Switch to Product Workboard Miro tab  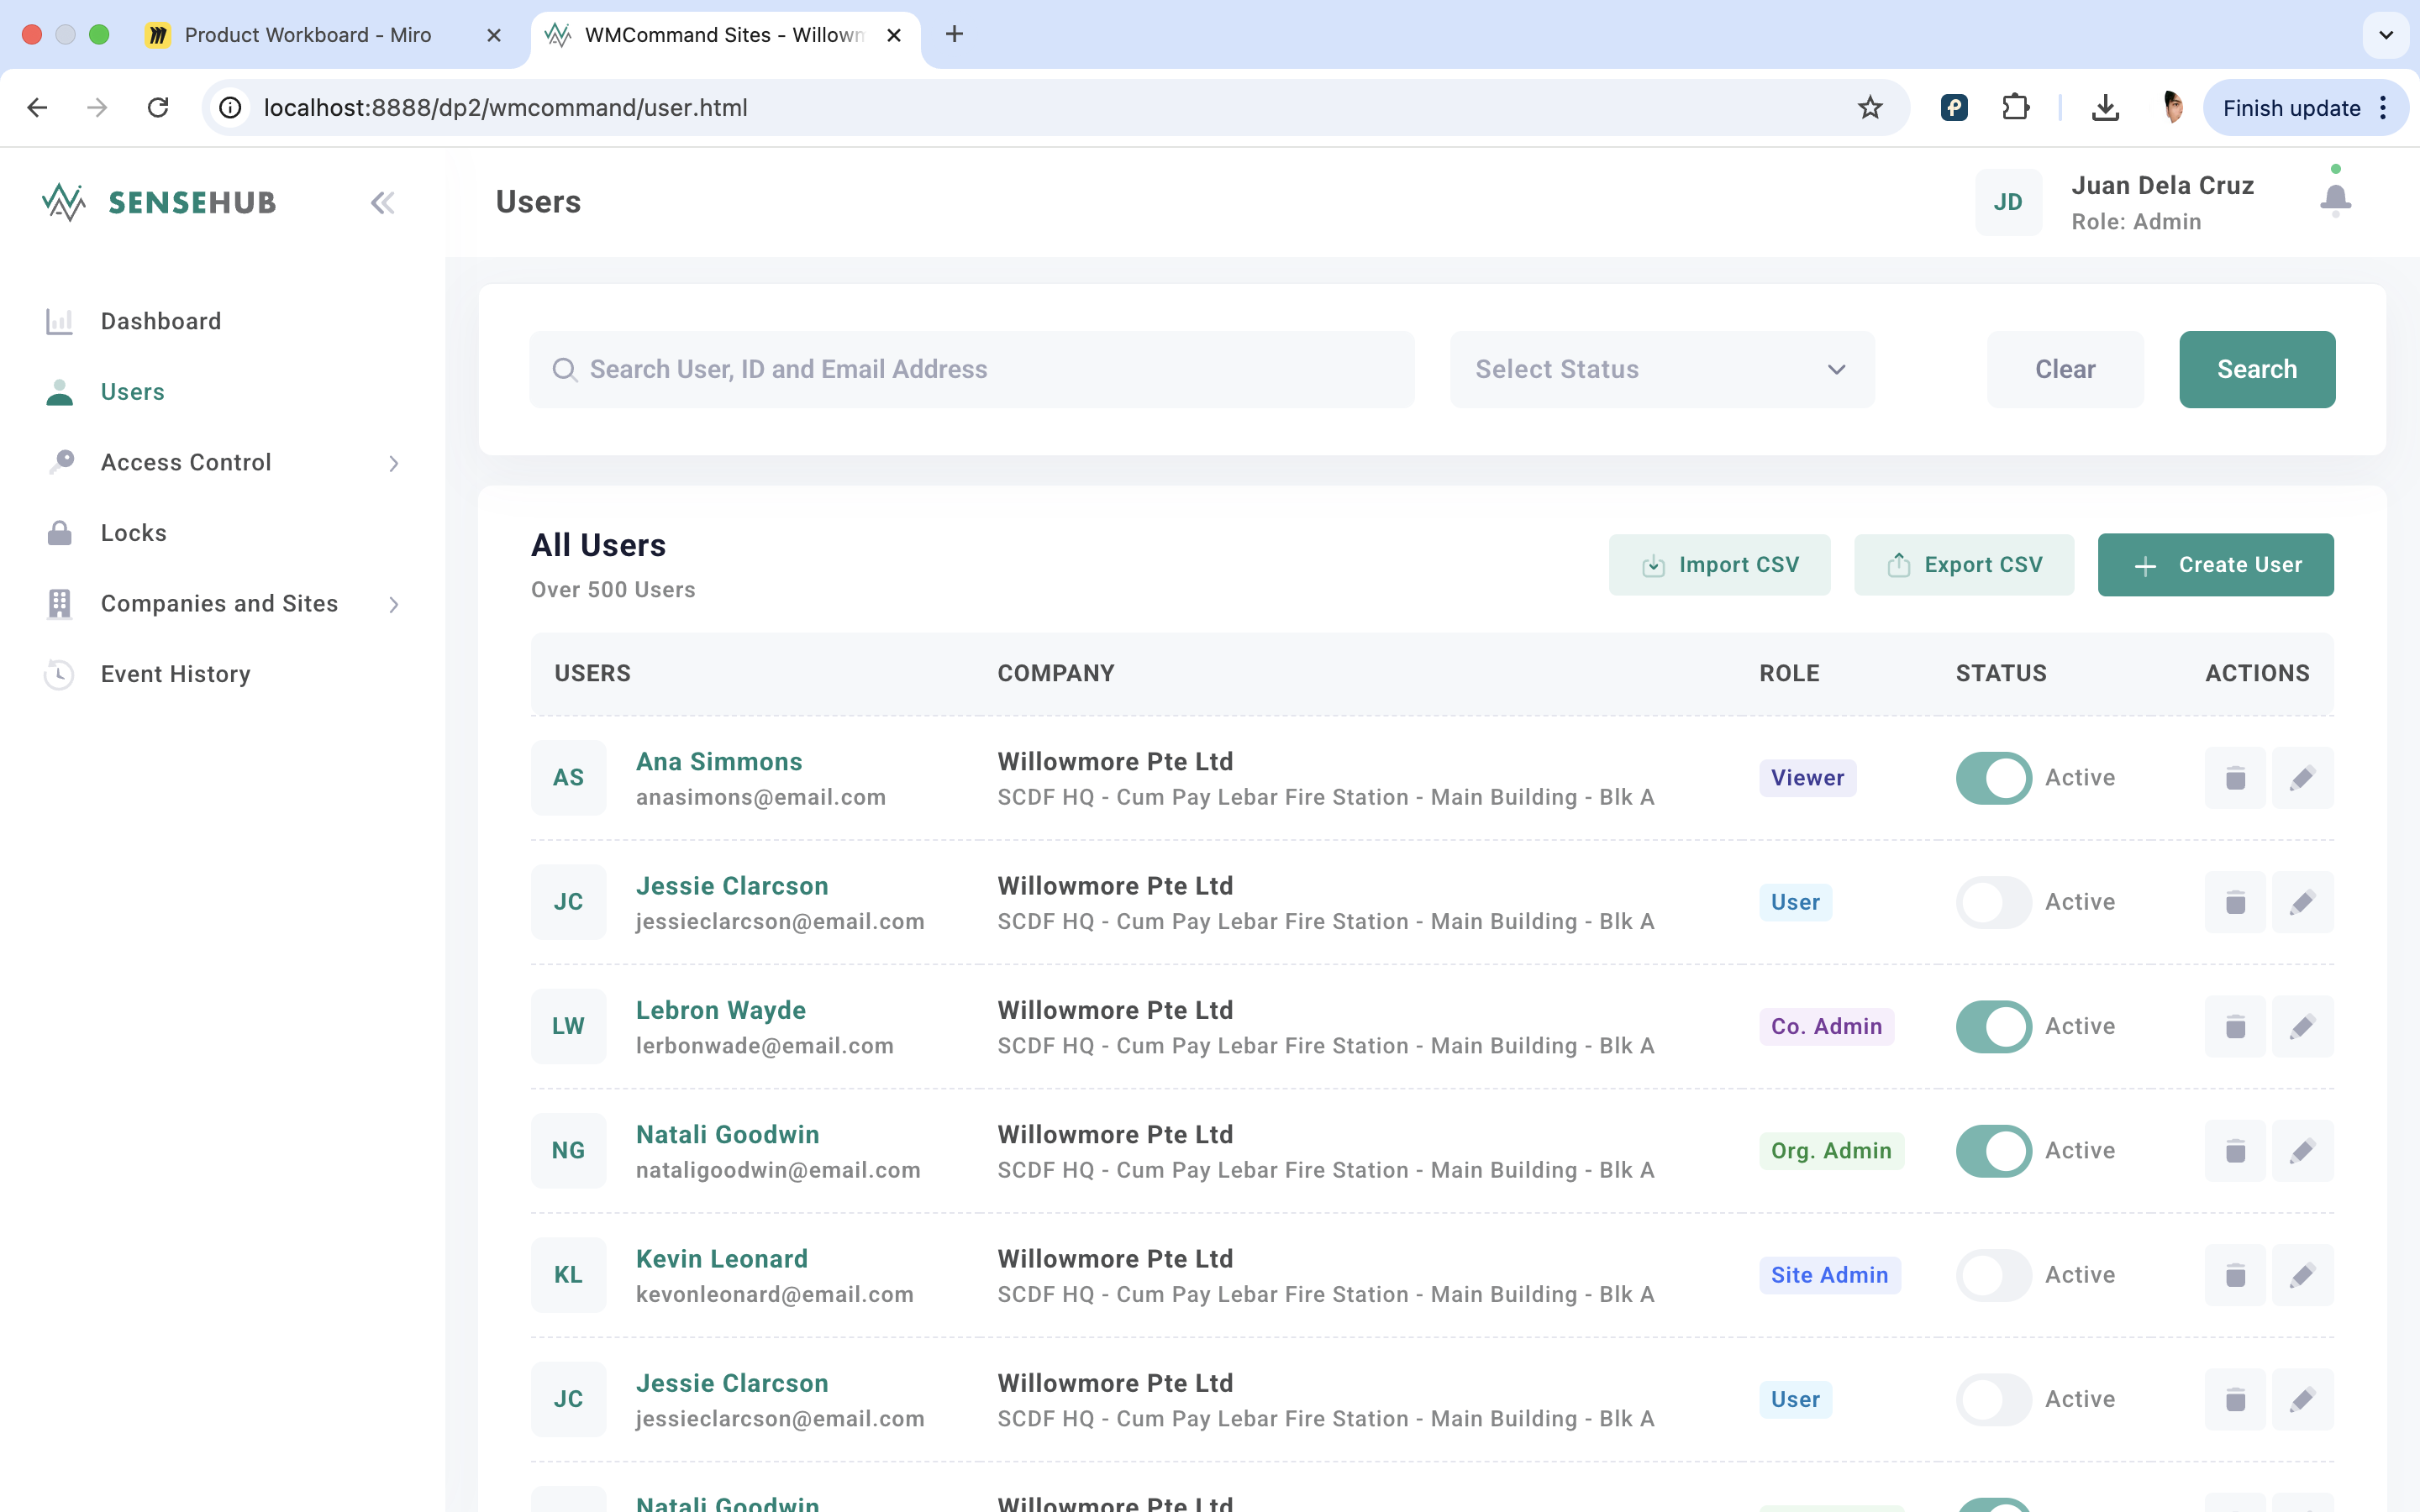coord(308,35)
